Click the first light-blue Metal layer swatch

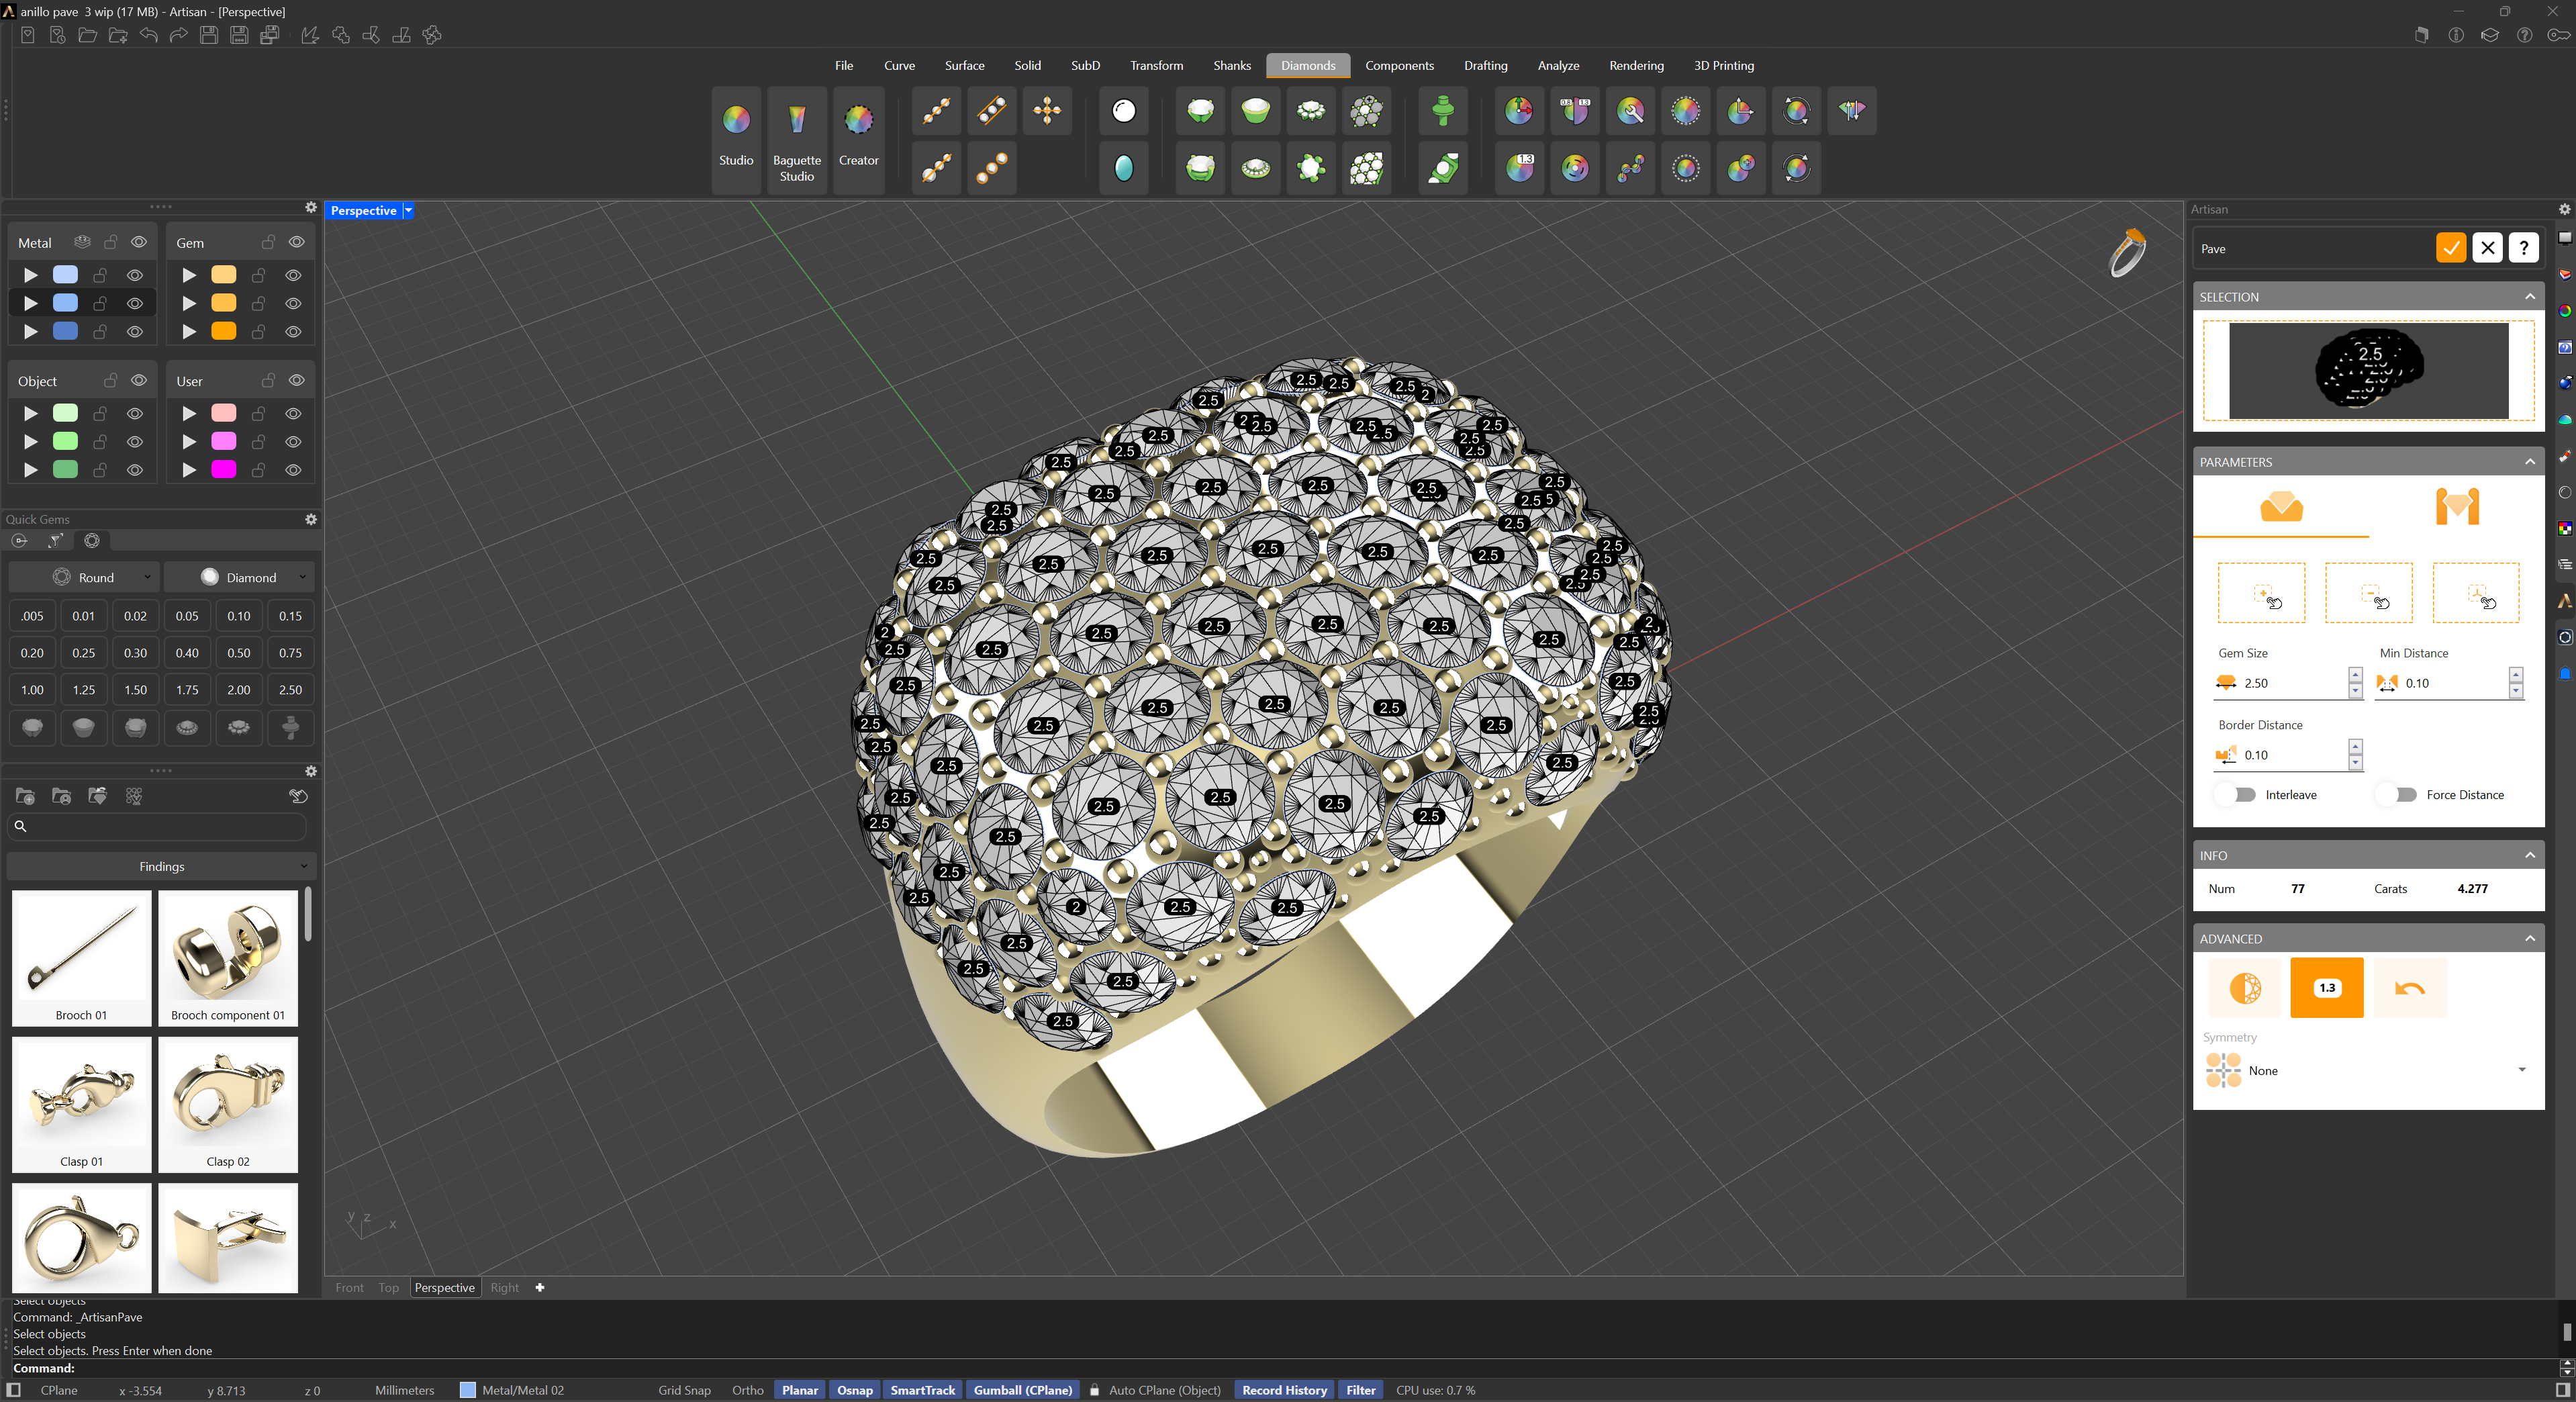click(x=65, y=274)
